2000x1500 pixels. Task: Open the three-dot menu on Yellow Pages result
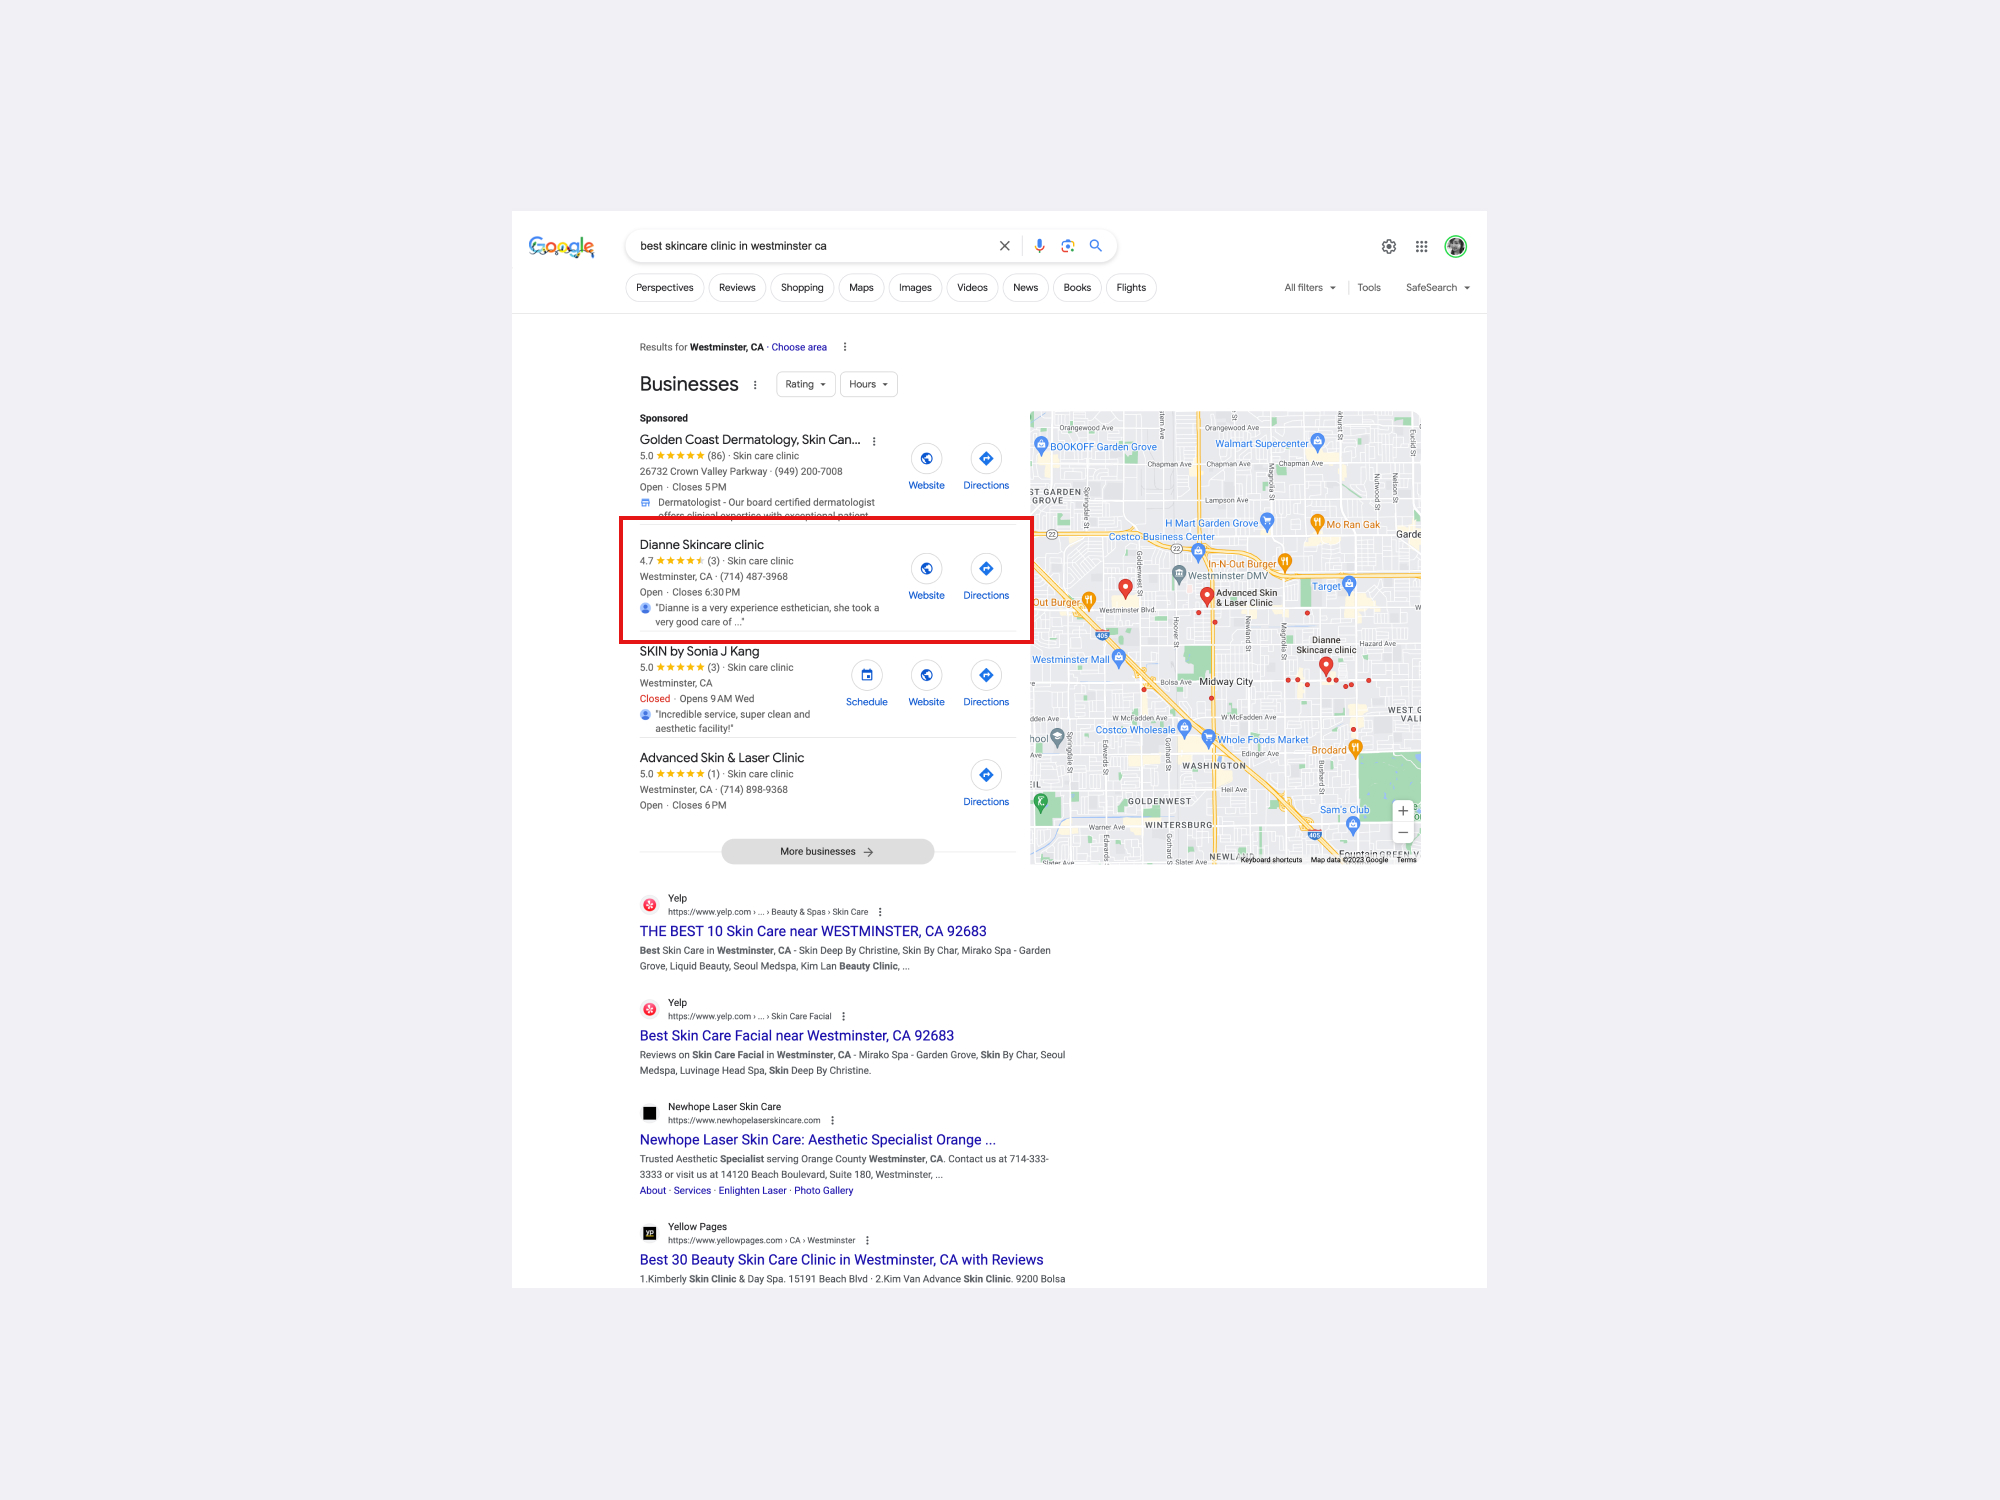click(867, 1240)
